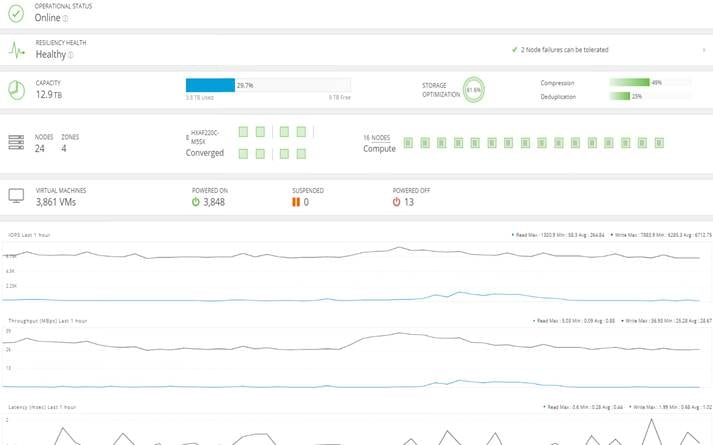Click the Compression 49% green bar

tap(629, 82)
